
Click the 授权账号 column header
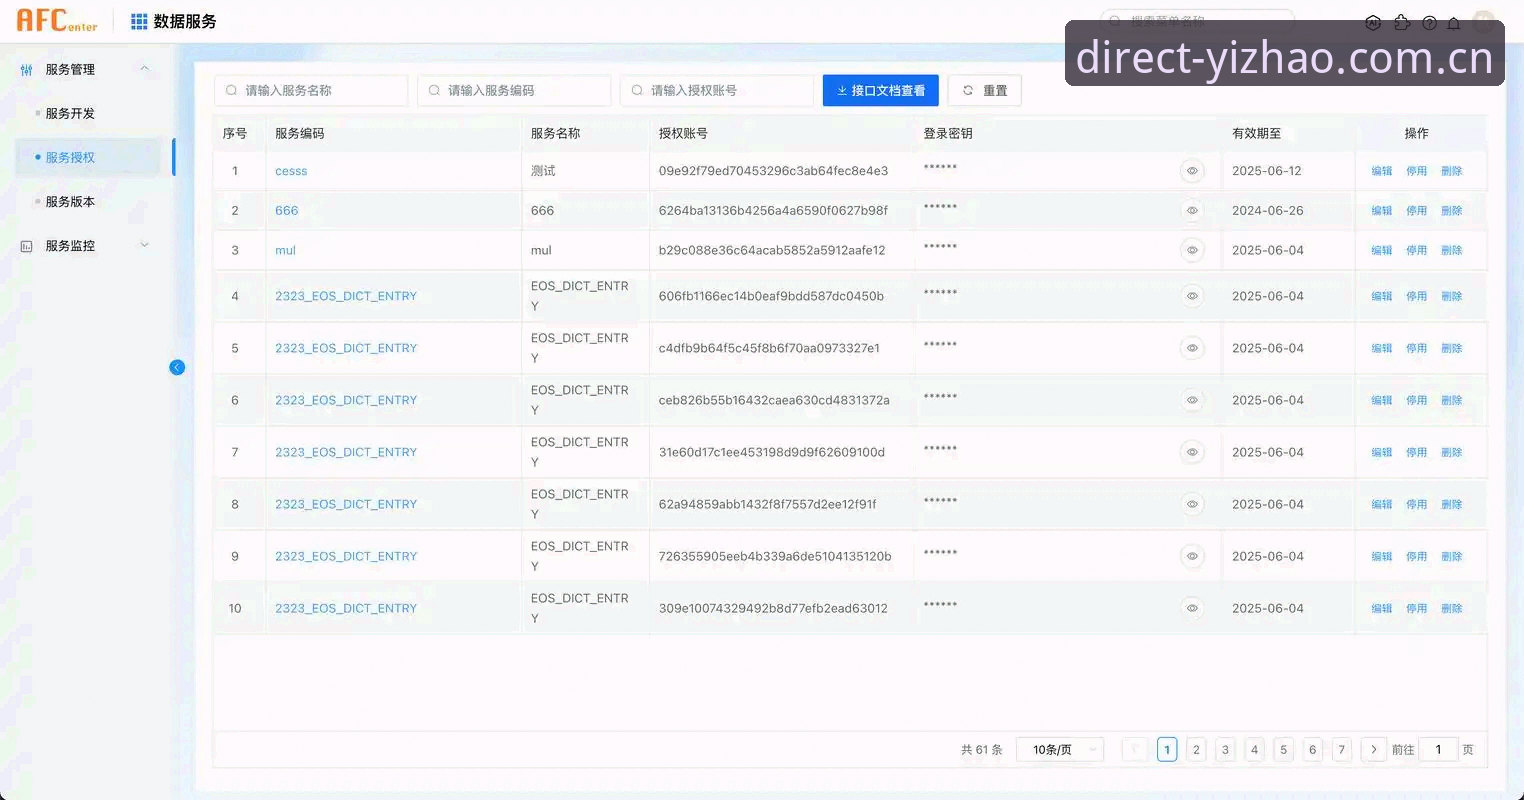click(x=683, y=133)
